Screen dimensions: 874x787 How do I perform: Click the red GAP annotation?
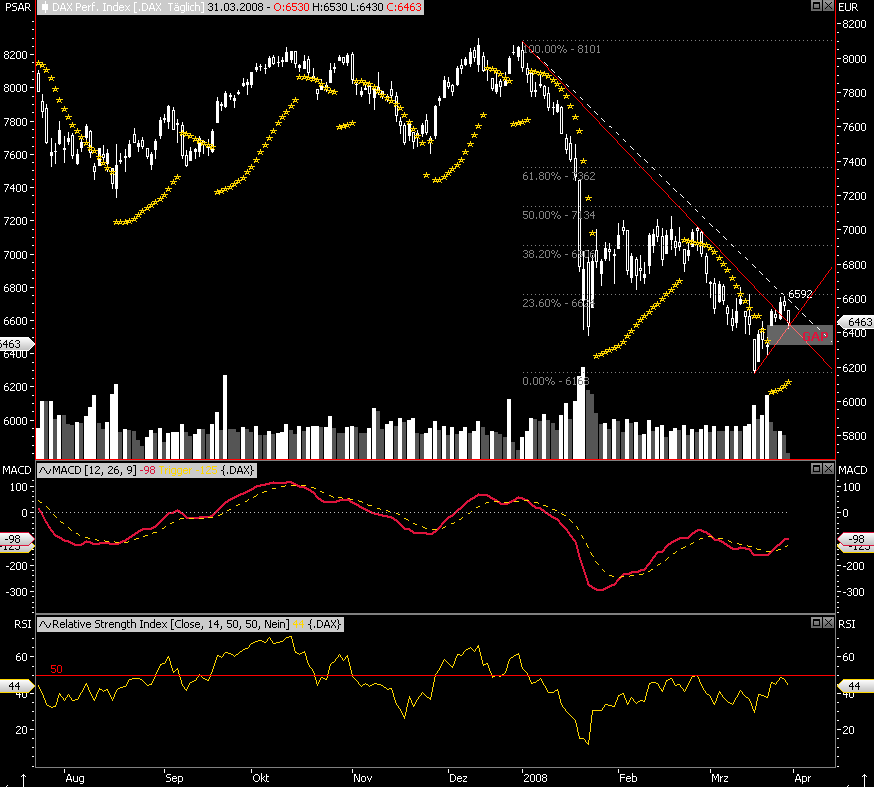pos(815,336)
